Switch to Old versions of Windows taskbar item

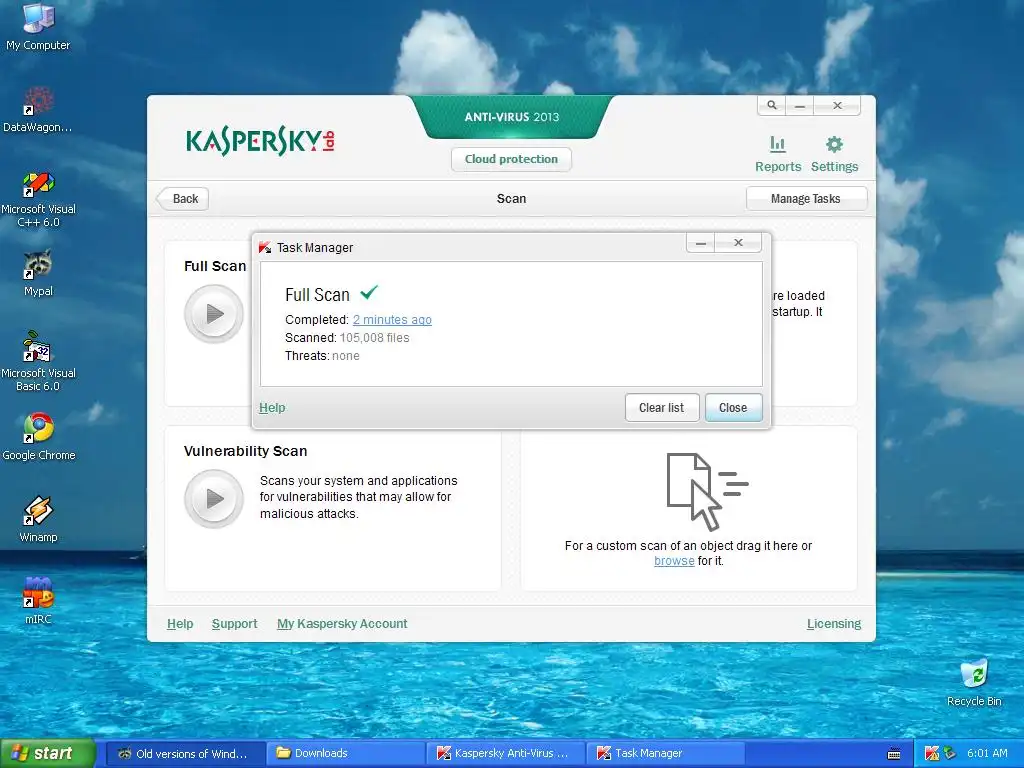point(185,754)
